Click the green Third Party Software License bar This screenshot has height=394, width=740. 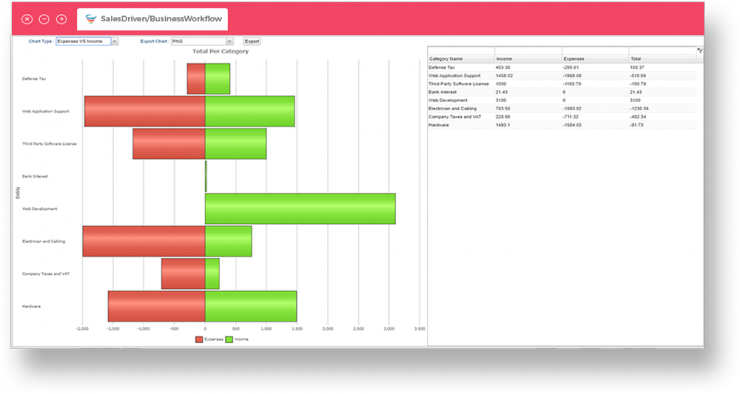pos(235,143)
